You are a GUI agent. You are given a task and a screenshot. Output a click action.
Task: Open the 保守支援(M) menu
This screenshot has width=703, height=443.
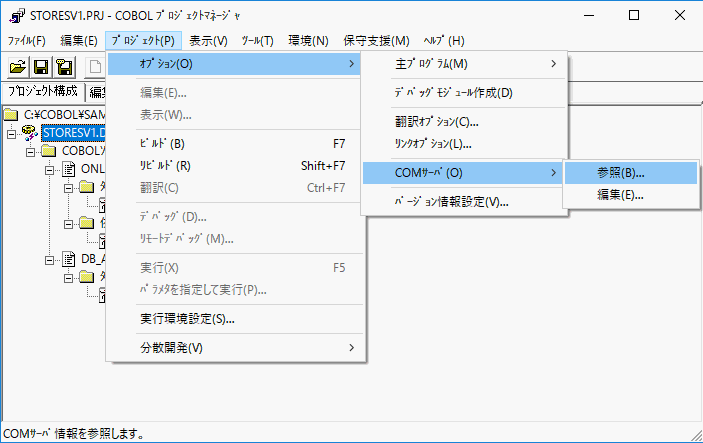click(x=376, y=41)
